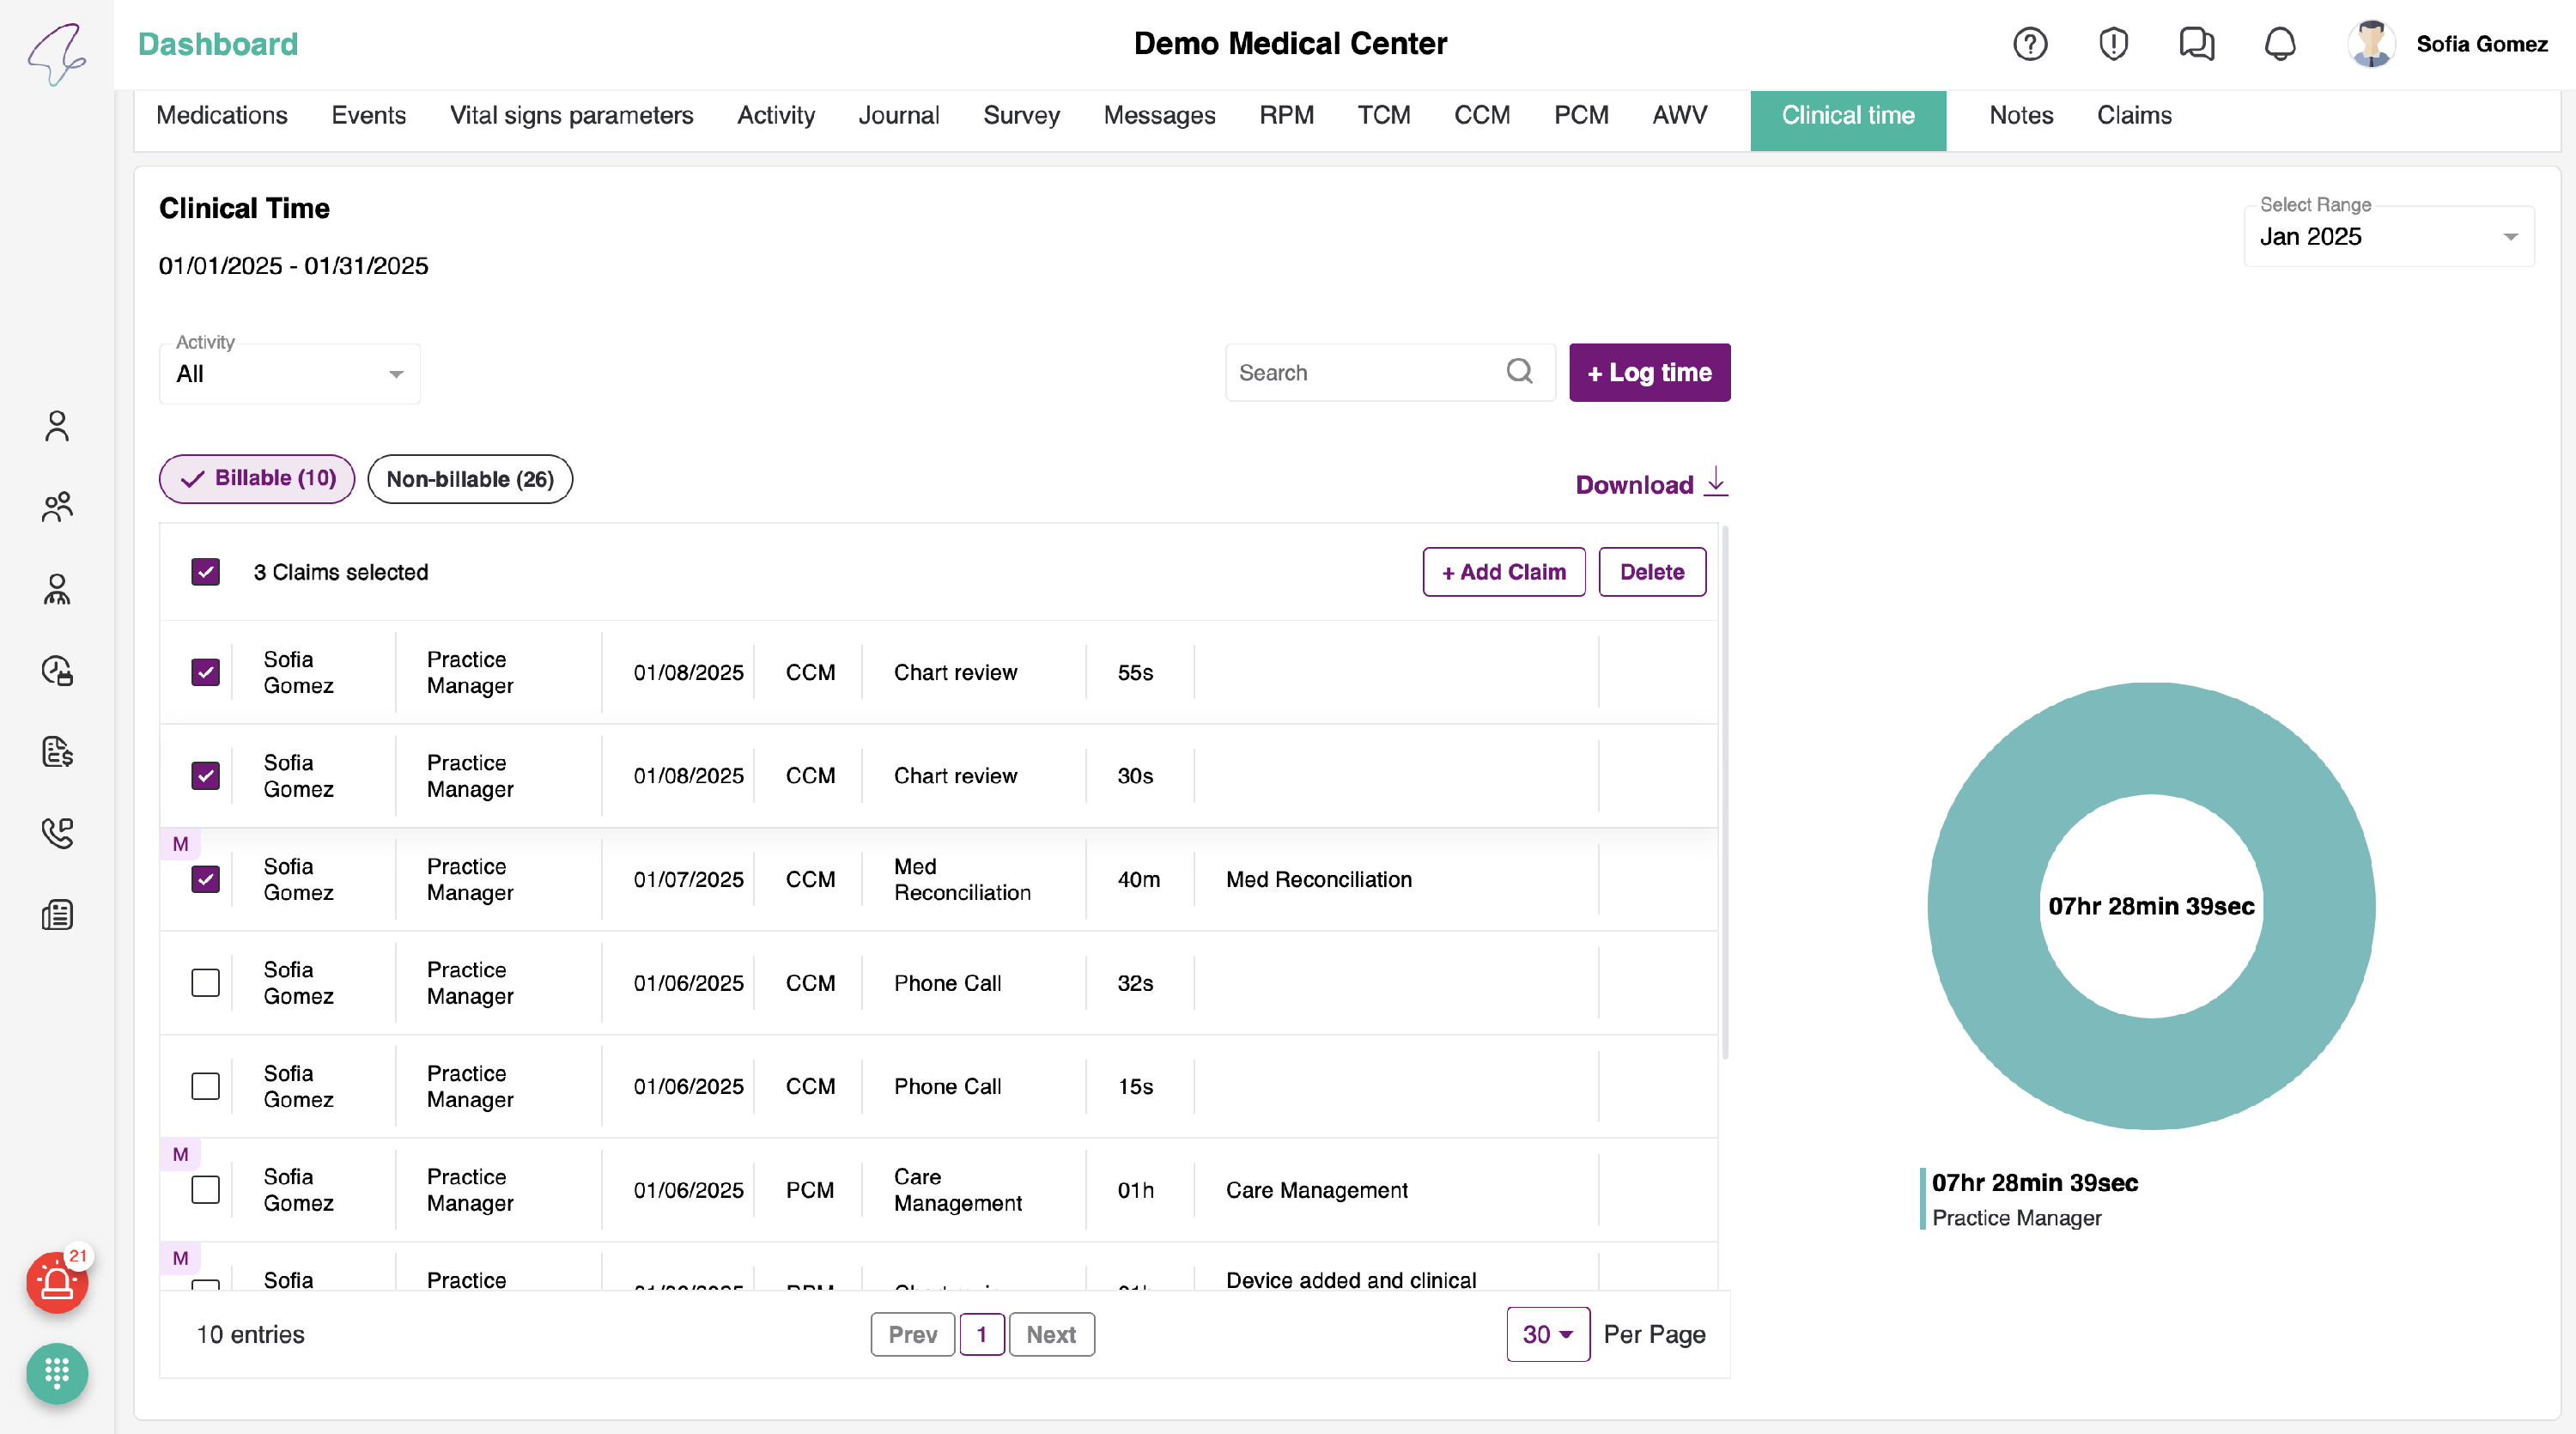Viewport: 2576px width, 1434px height.
Task: Open the phone calls sidebar icon
Action: tap(57, 833)
